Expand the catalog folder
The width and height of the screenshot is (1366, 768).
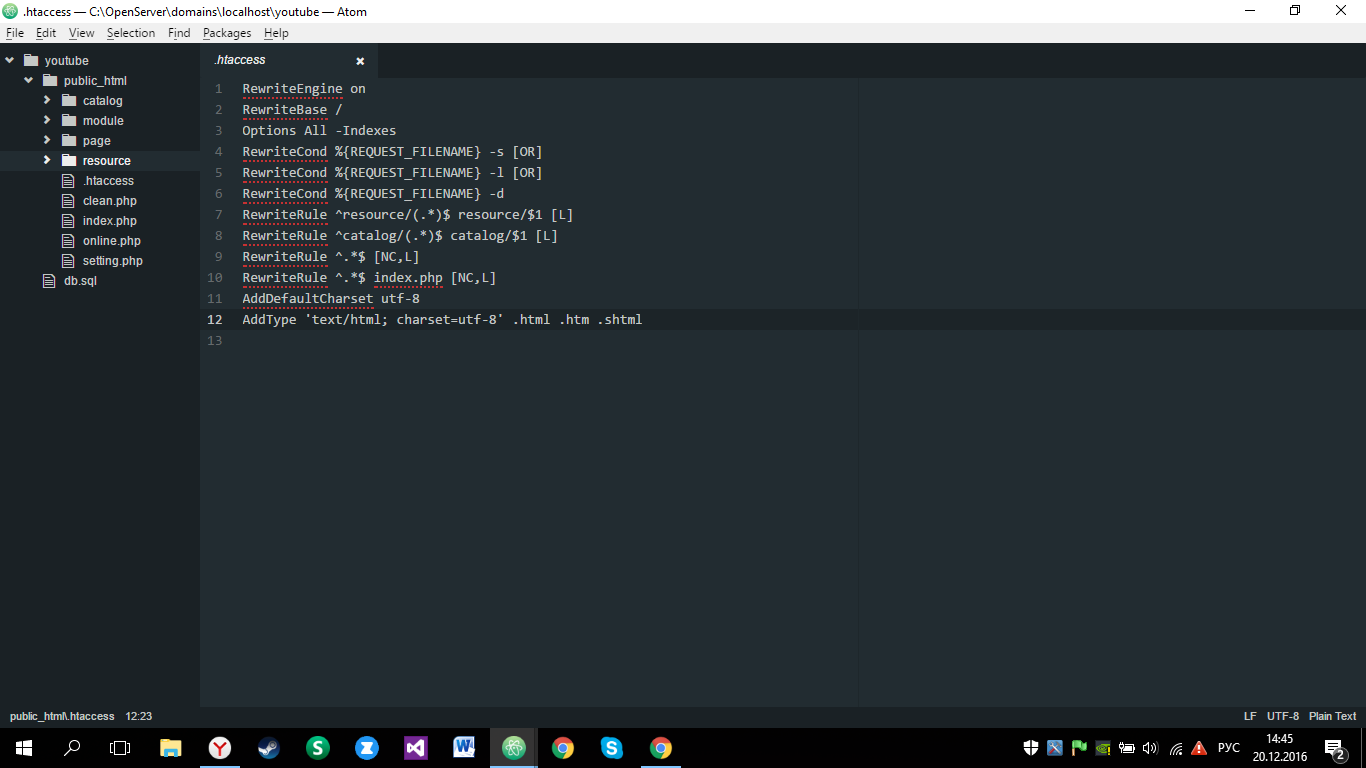[x=47, y=100]
